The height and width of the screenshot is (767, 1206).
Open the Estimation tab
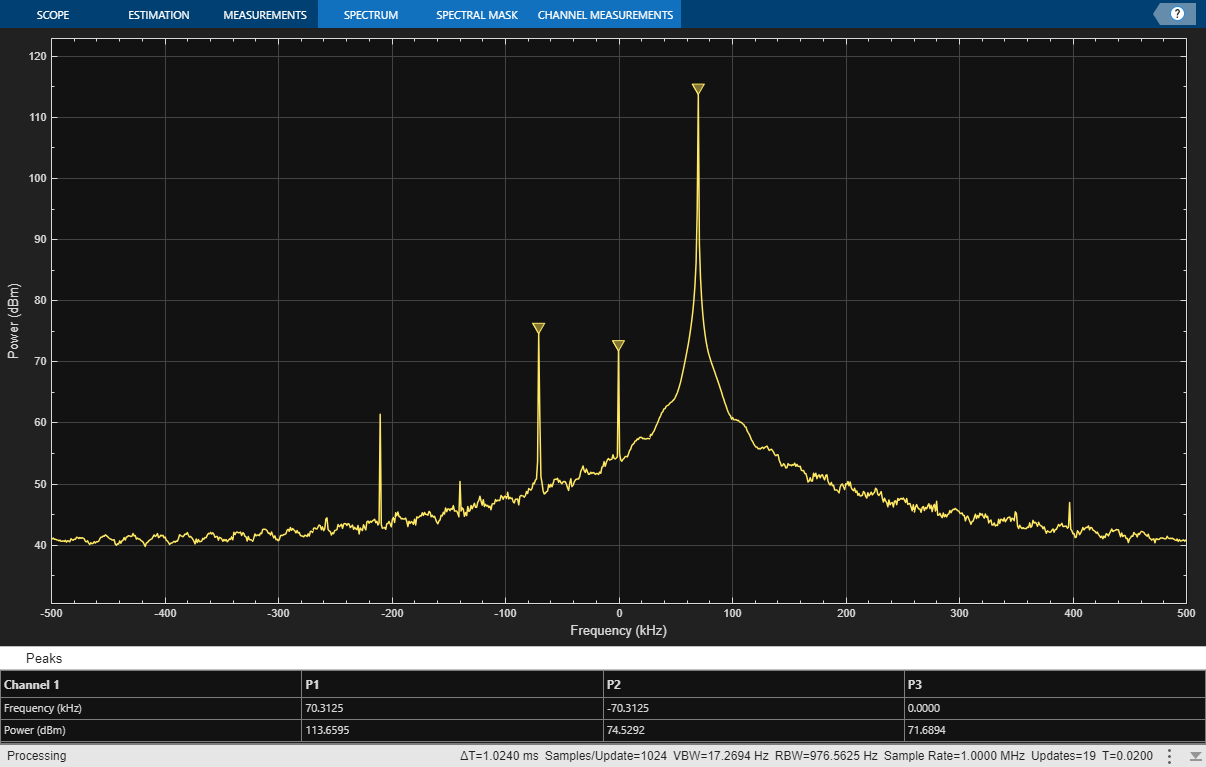pos(158,15)
